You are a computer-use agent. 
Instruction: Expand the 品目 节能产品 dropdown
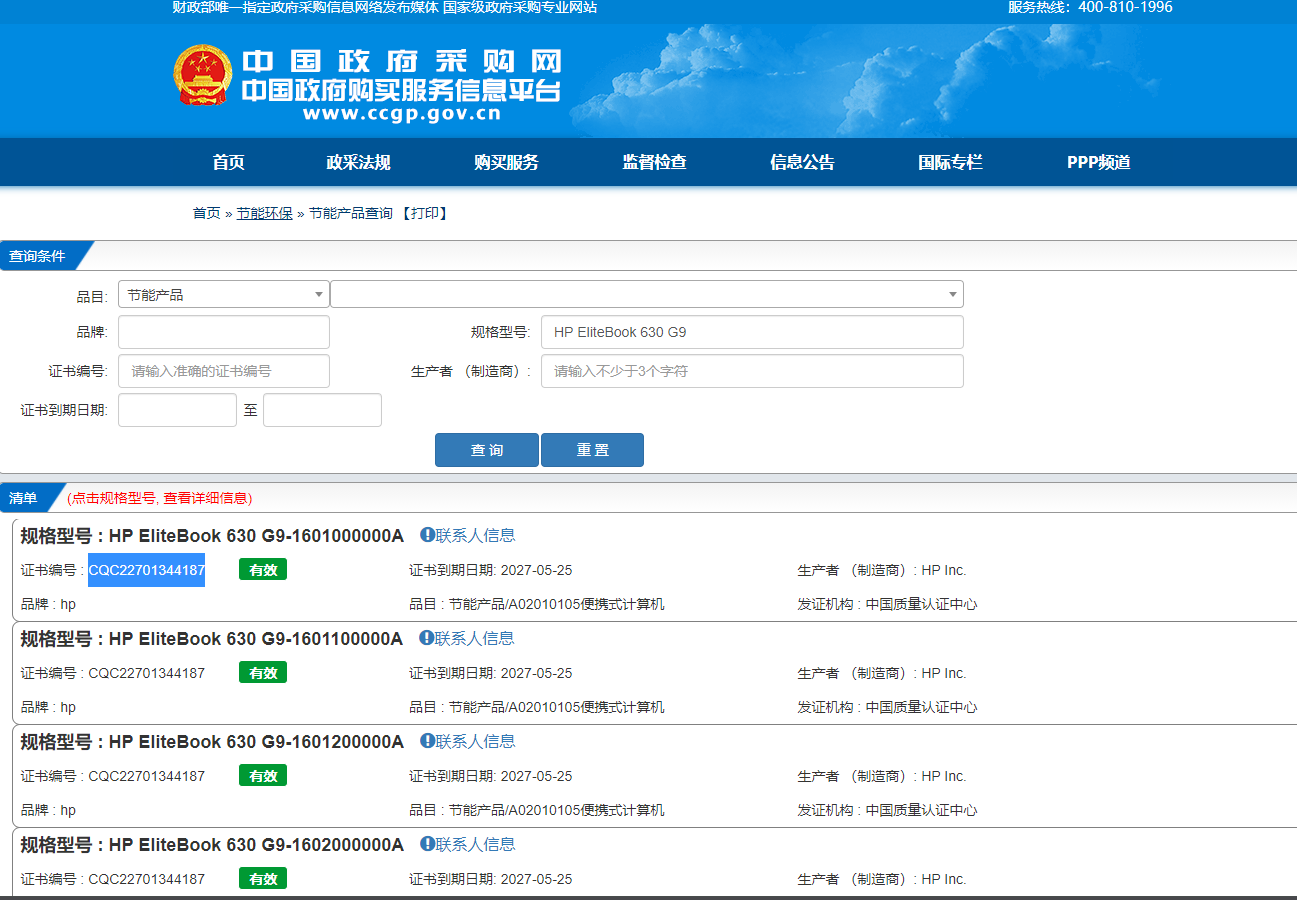[224, 294]
